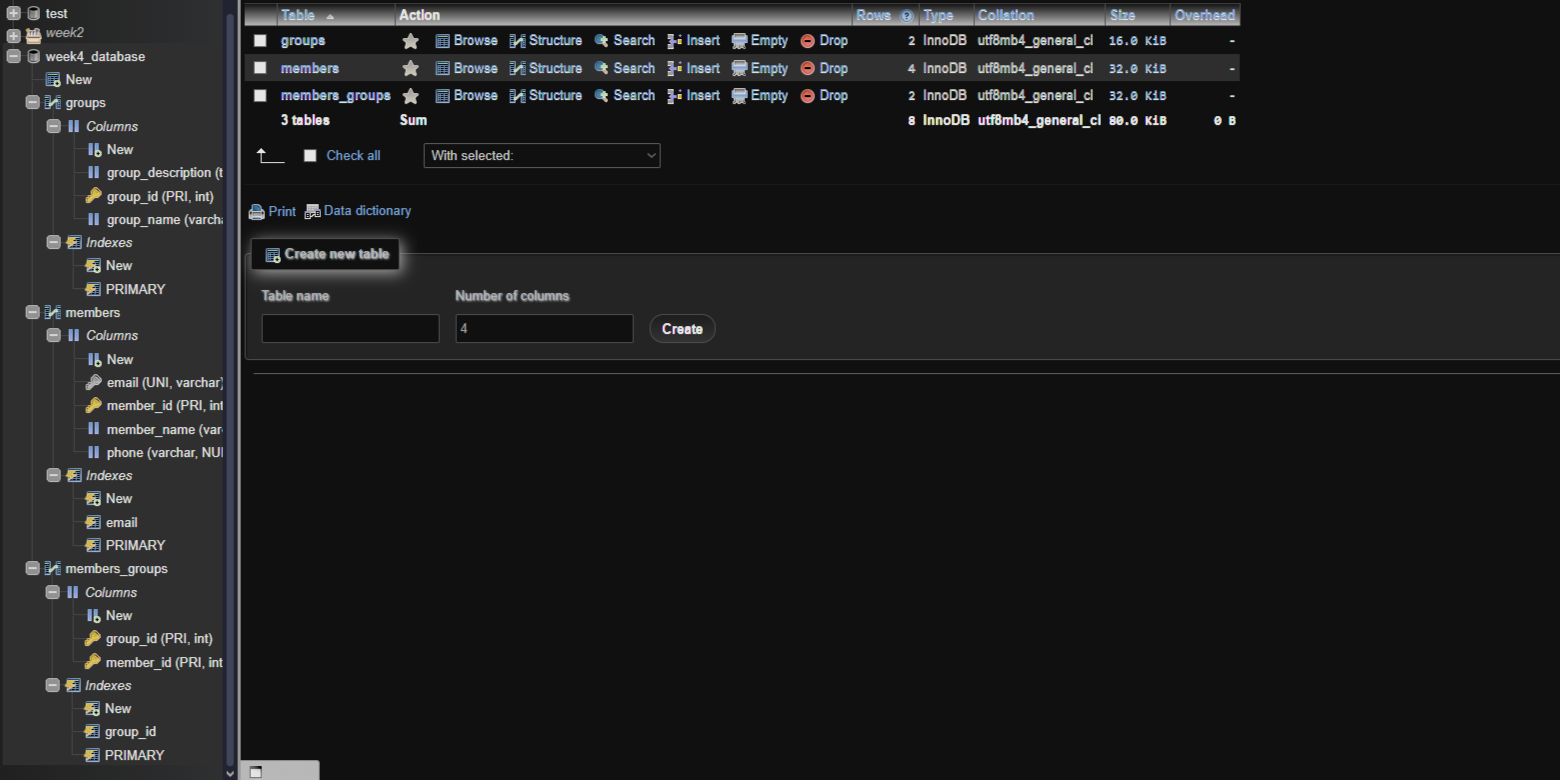The height and width of the screenshot is (780, 1560).
Task: Mark members_groups table as favorite star
Action: point(410,96)
